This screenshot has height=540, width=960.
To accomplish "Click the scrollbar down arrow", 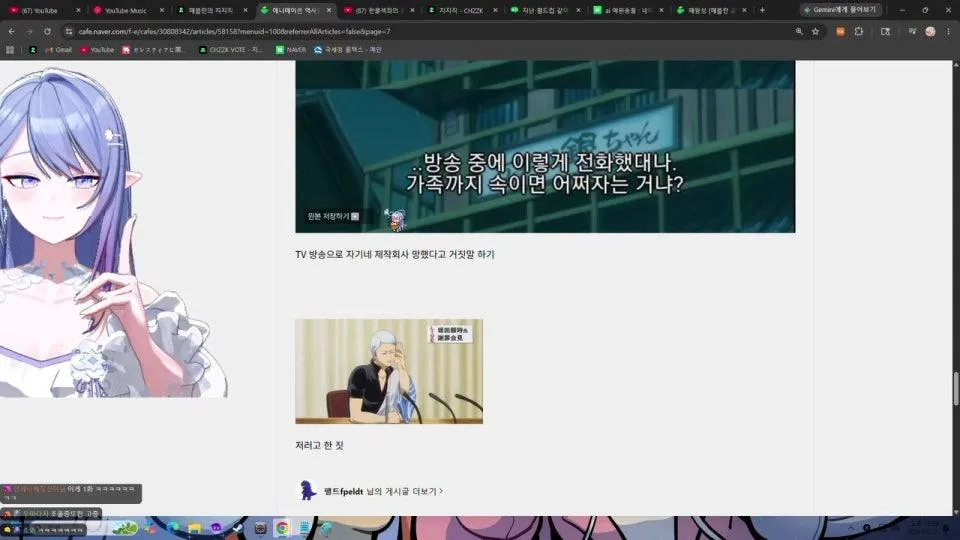I will pyautogui.click(x=956, y=512).
